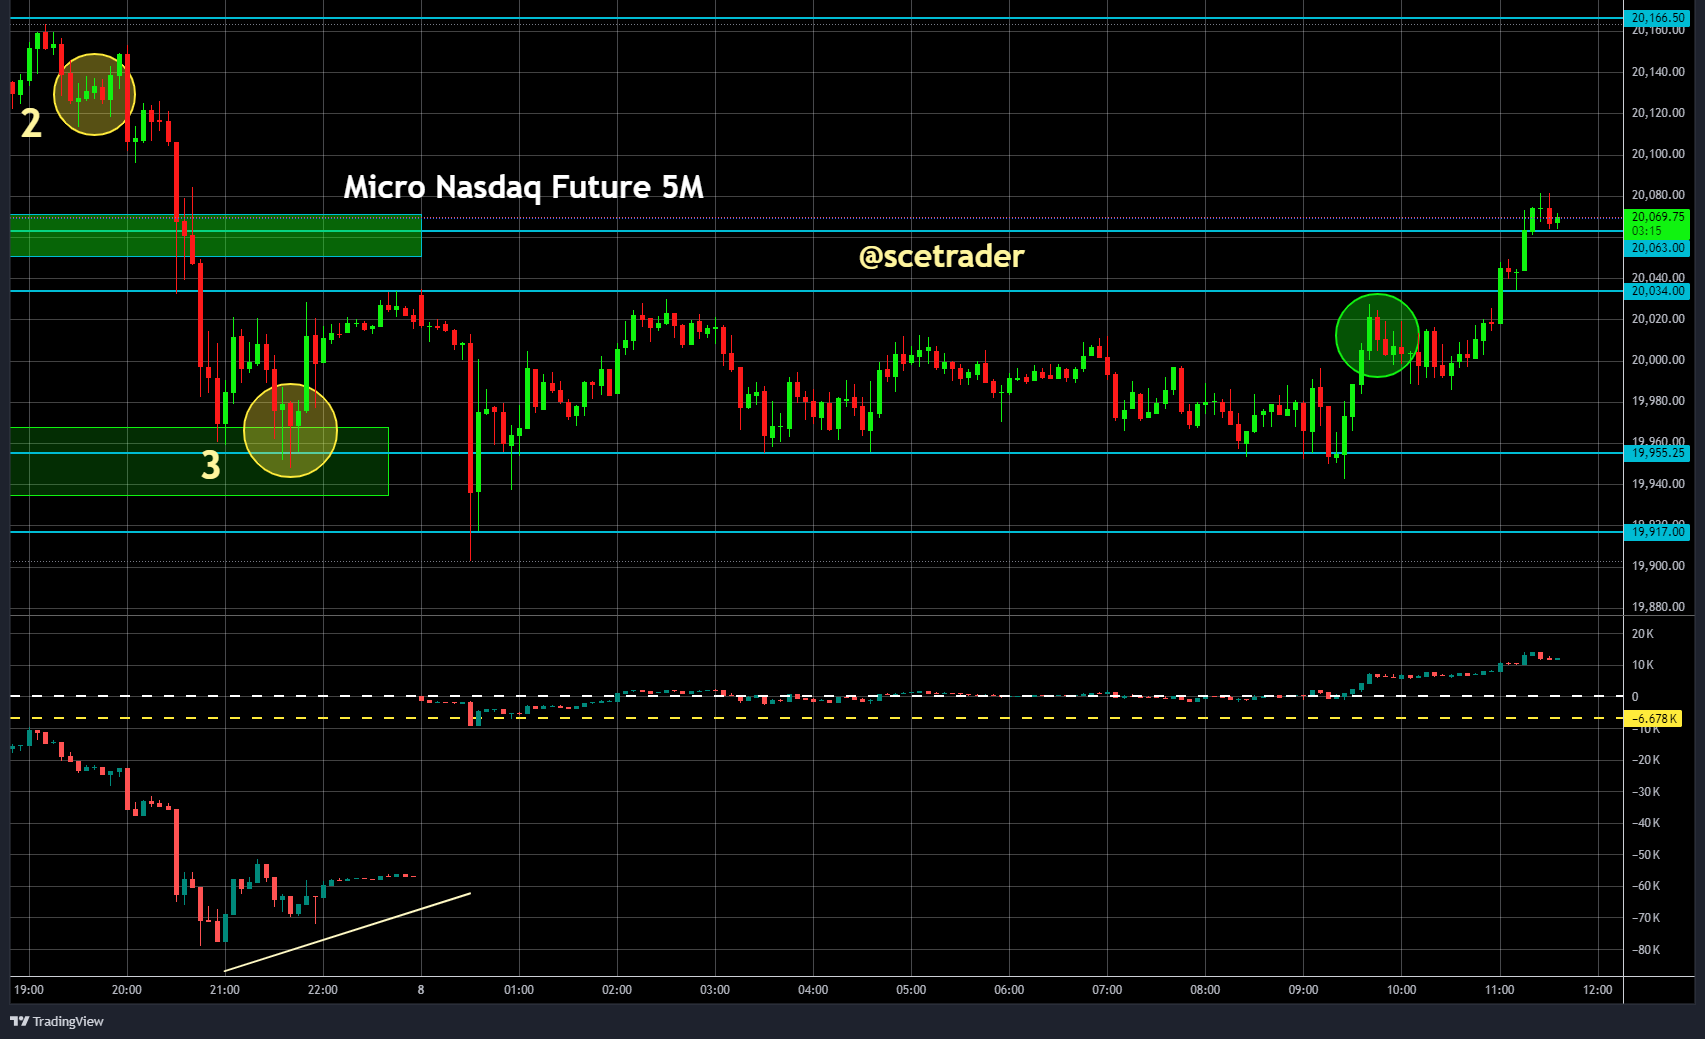Viewport: 1705px width, 1039px height.
Task: Click the 02:00 time axis label
Action: [617, 990]
